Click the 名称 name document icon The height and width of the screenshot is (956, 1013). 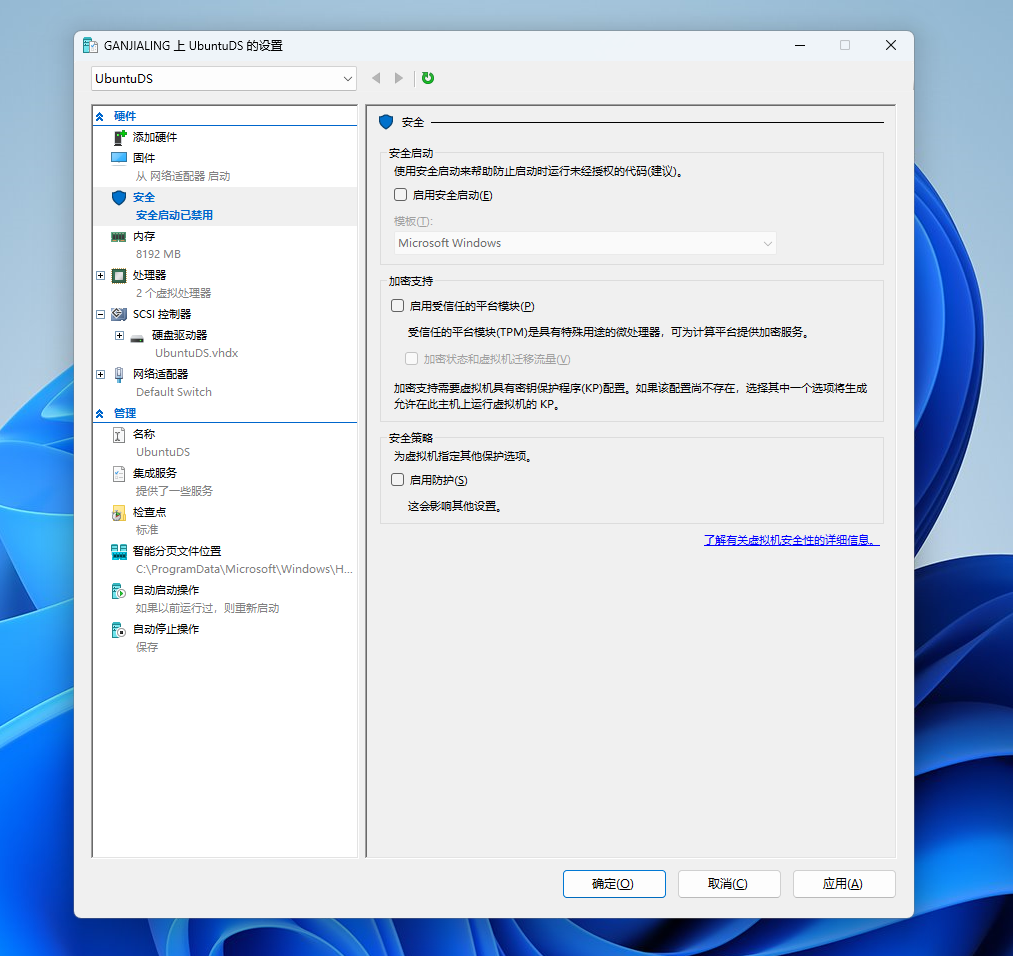(119, 435)
